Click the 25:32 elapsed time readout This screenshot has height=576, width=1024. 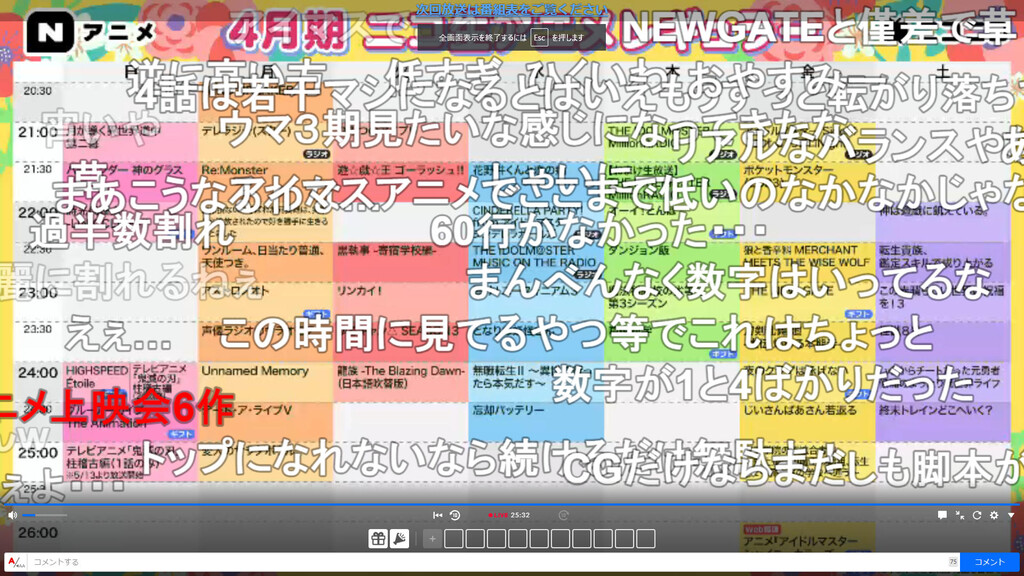pyautogui.click(x=520, y=515)
